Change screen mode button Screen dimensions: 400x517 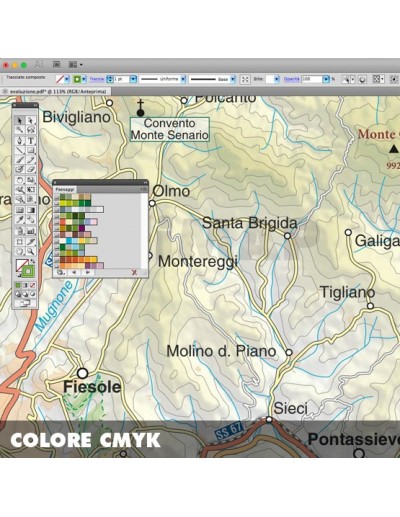25,304
